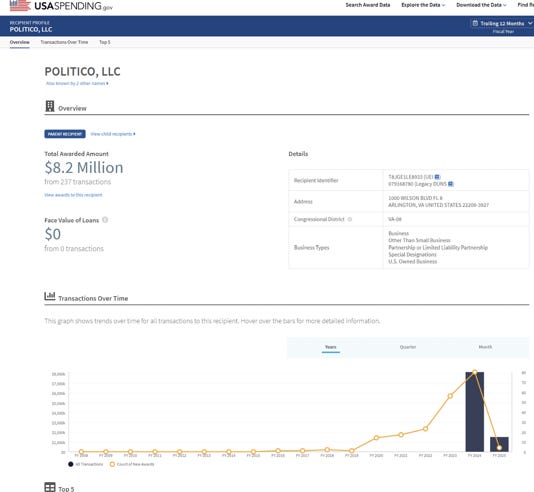
Task: Expand Also known by 2 other names
Action: tap(77, 83)
